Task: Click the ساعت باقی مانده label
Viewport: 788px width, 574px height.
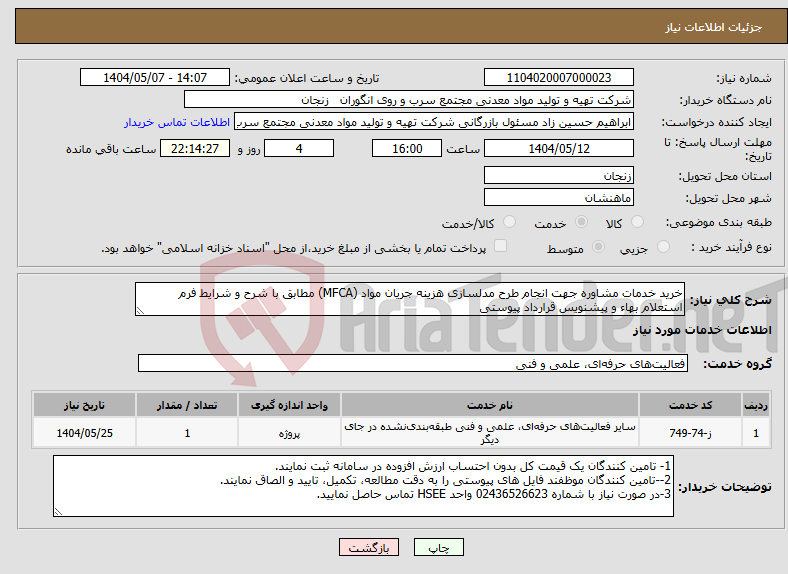Action: tap(111, 149)
